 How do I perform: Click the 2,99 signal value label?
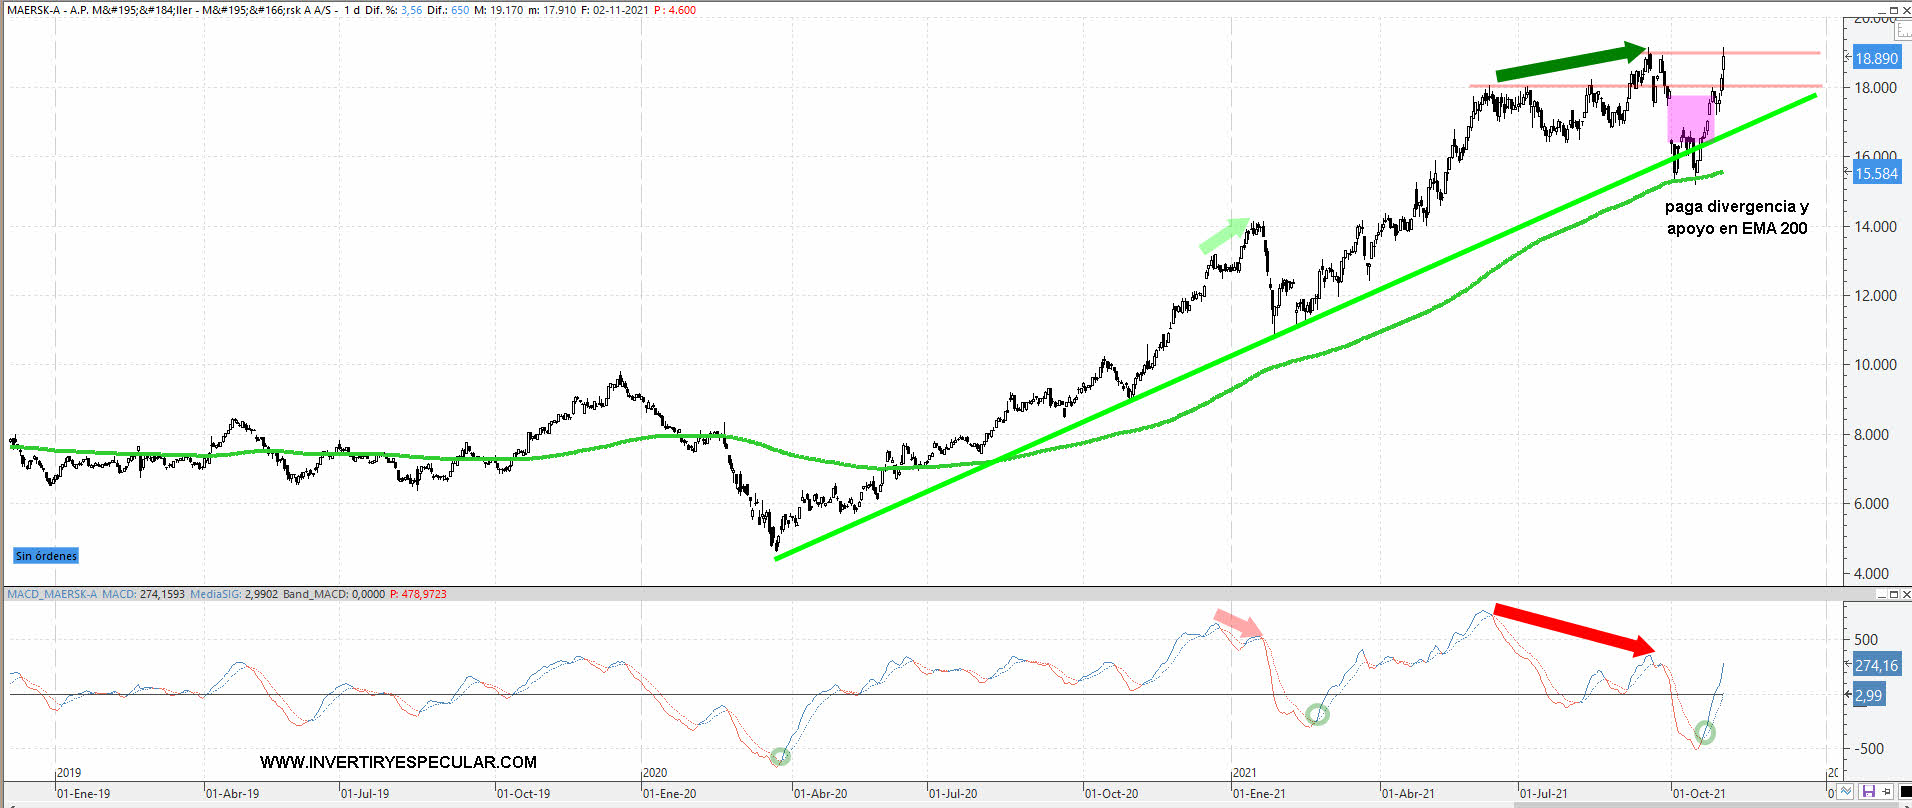click(x=1868, y=695)
